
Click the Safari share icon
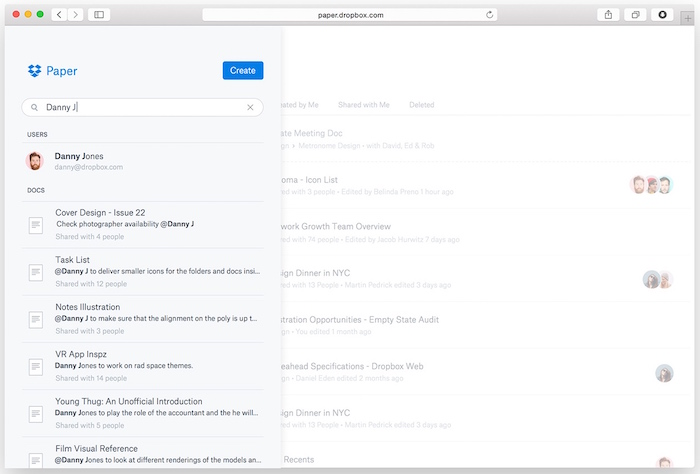click(608, 15)
